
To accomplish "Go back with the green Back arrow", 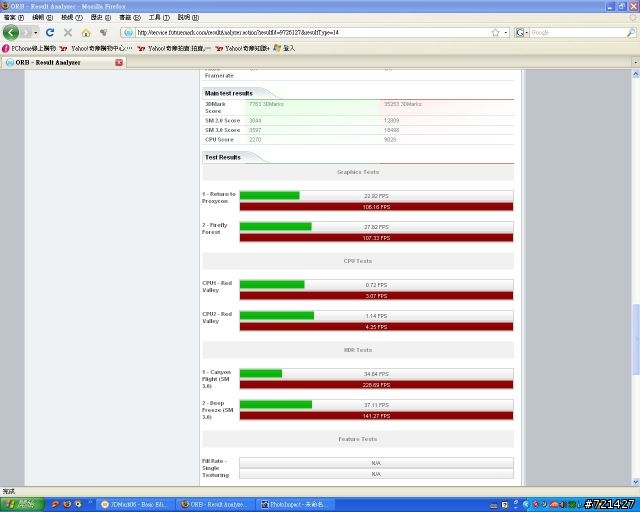I will (11, 32).
